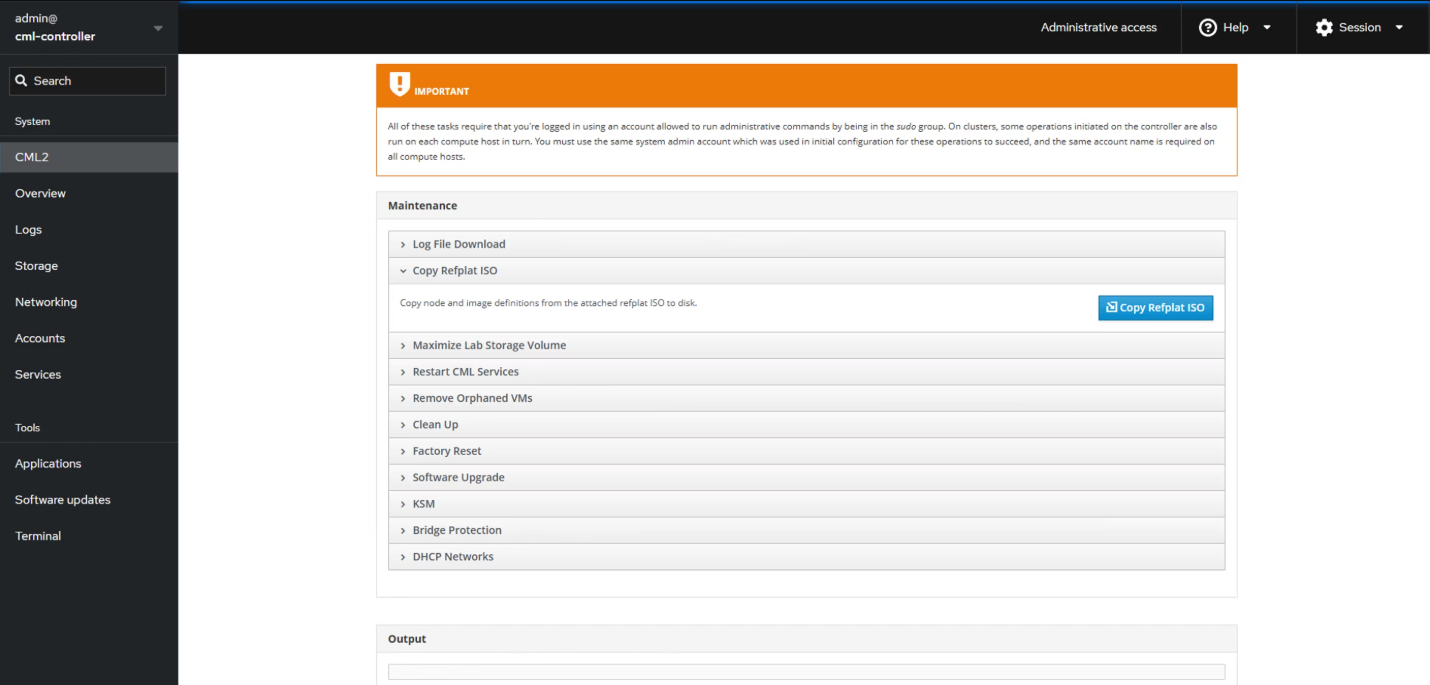
Task: Click the Maintenance panel heading
Action: point(422,206)
